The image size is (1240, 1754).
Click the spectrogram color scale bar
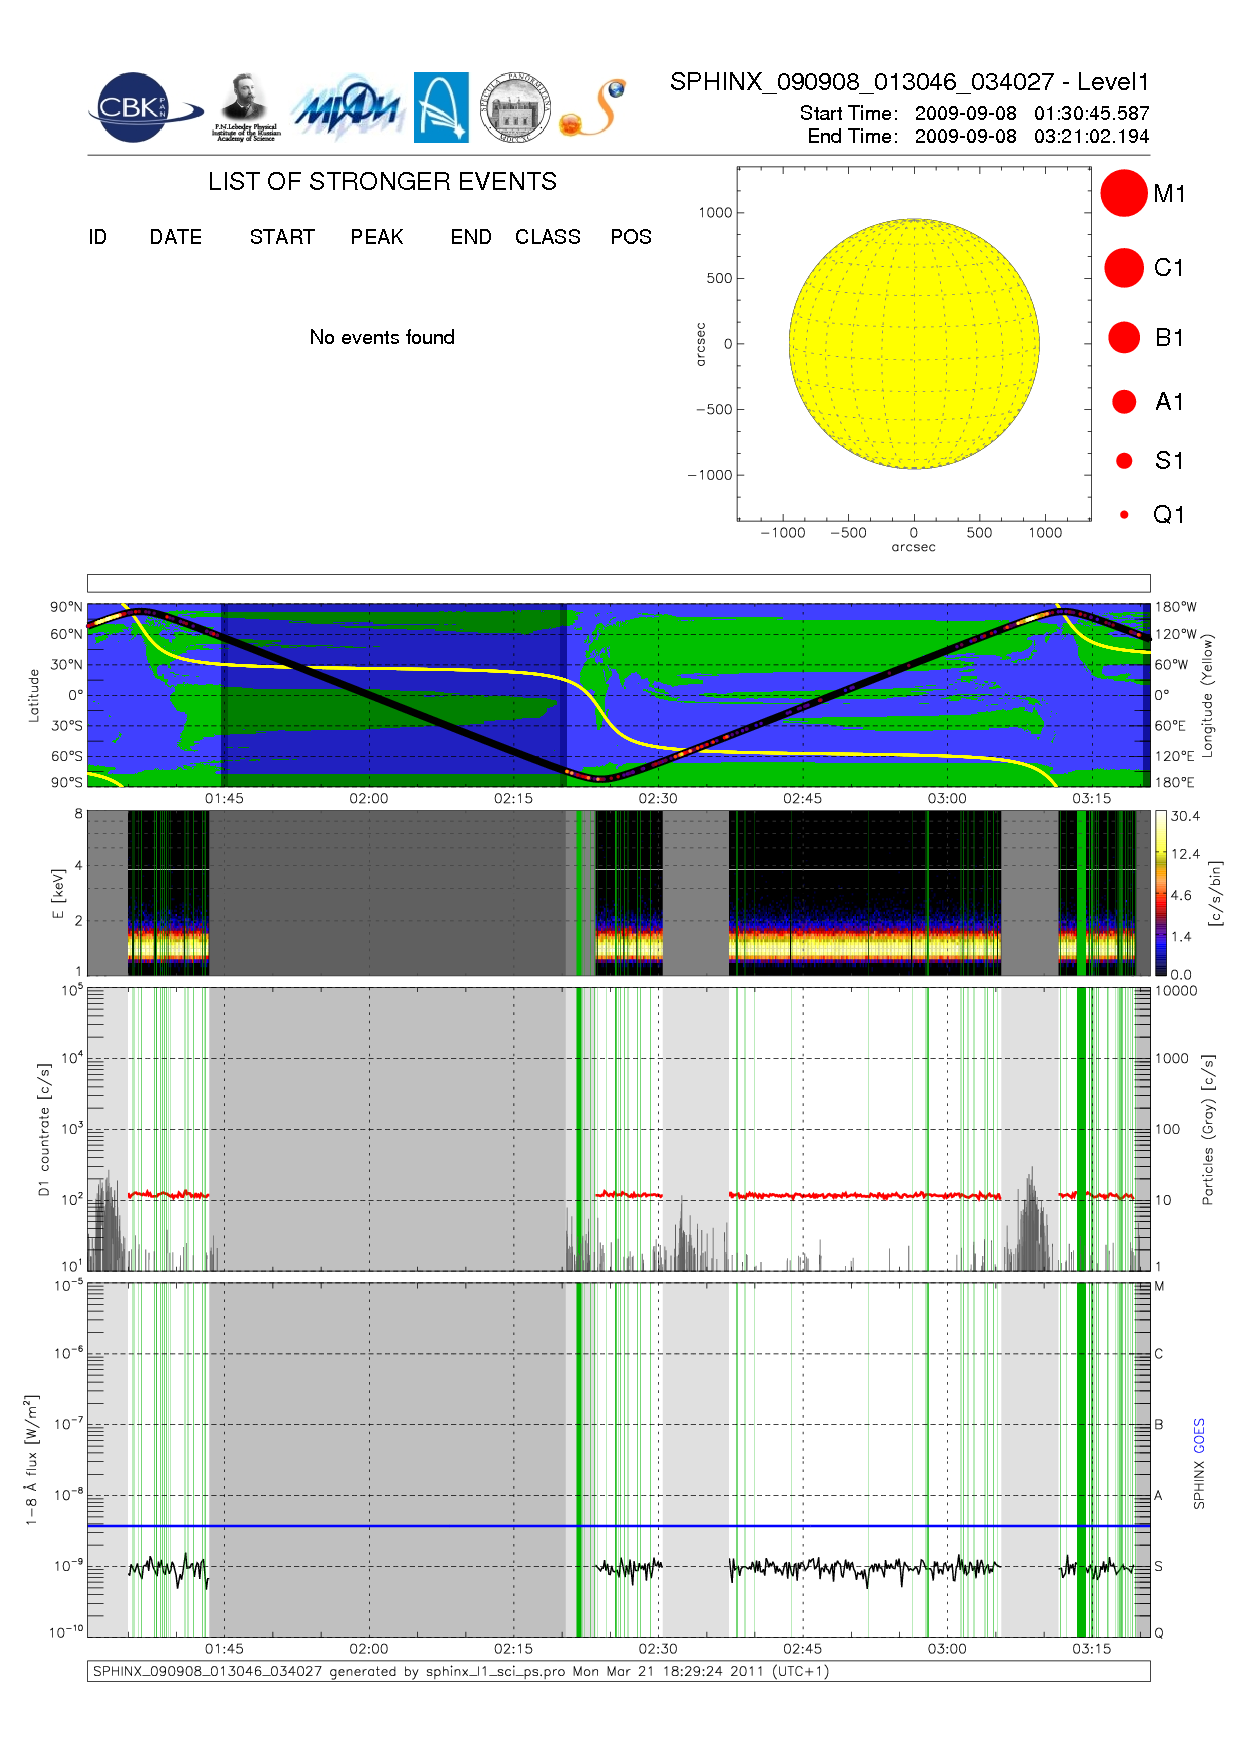point(1160,892)
